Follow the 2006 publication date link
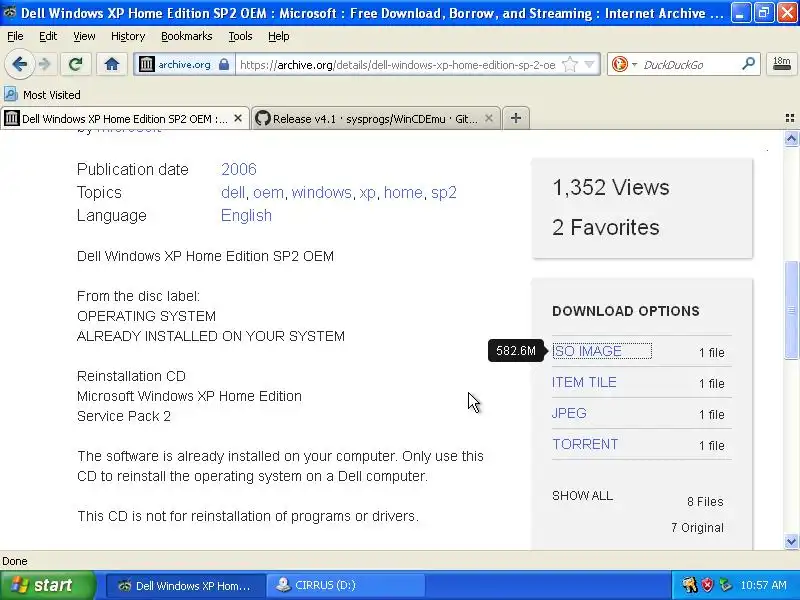 click(x=239, y=169)
